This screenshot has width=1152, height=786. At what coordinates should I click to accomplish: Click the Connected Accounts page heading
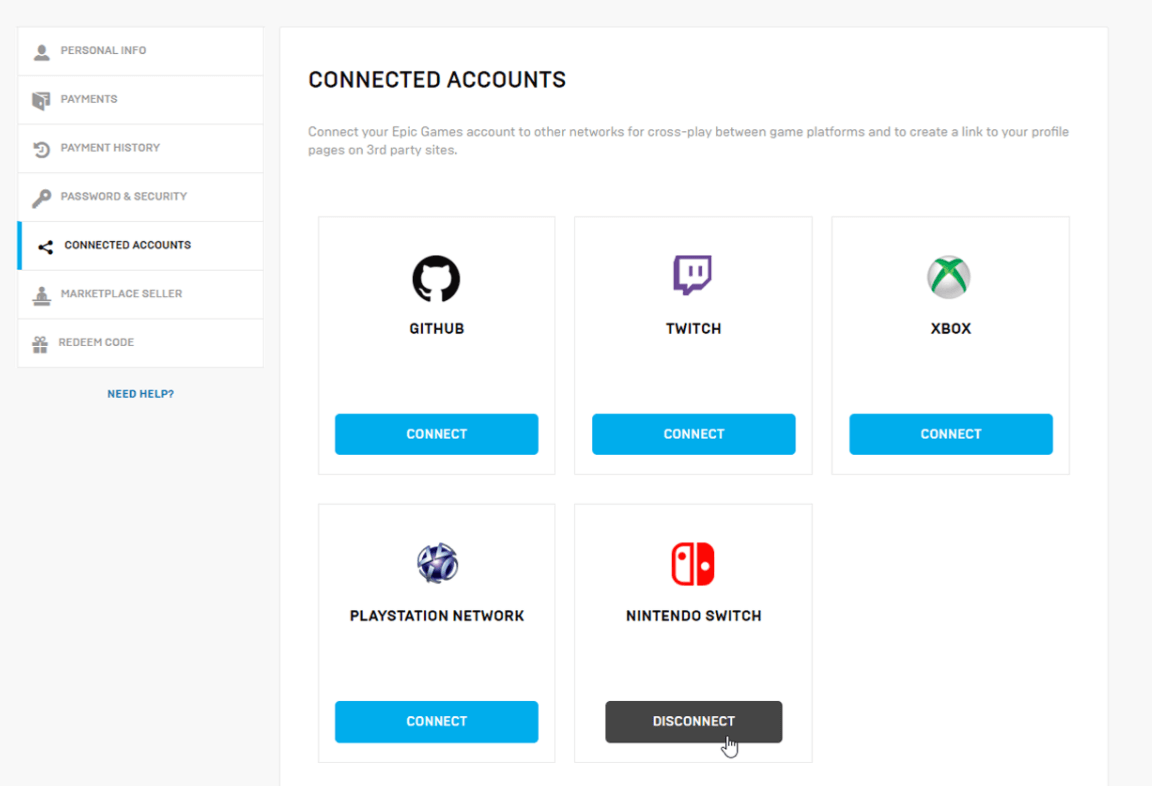click(x=437, y=79)
